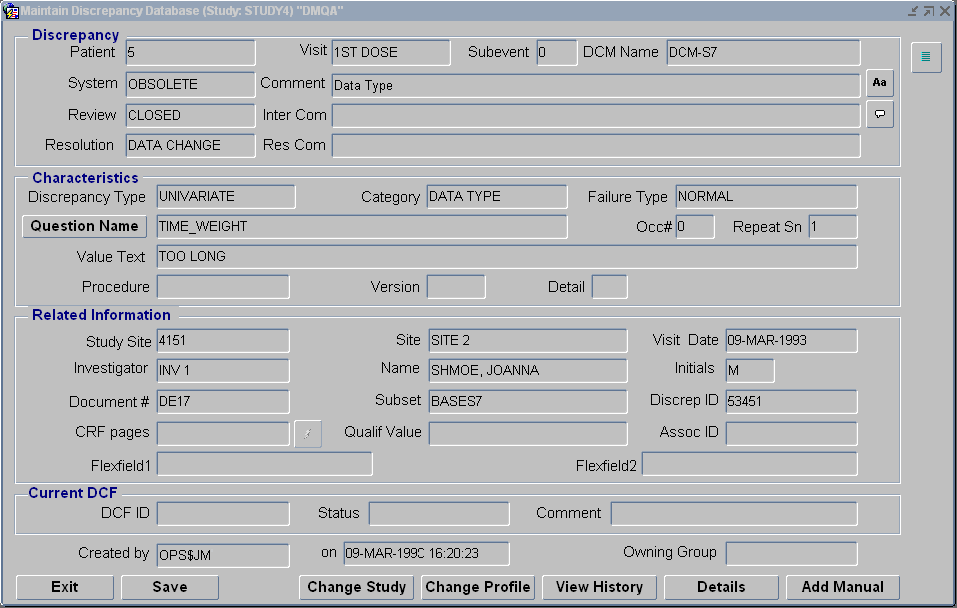Select the Comment field containing Data Type
This screenshot has height=608, width=957.
click(x=595, y=85)
